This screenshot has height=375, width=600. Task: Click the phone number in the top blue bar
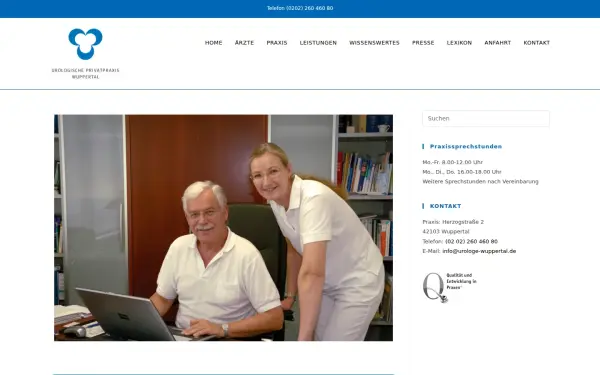(300, 8)
